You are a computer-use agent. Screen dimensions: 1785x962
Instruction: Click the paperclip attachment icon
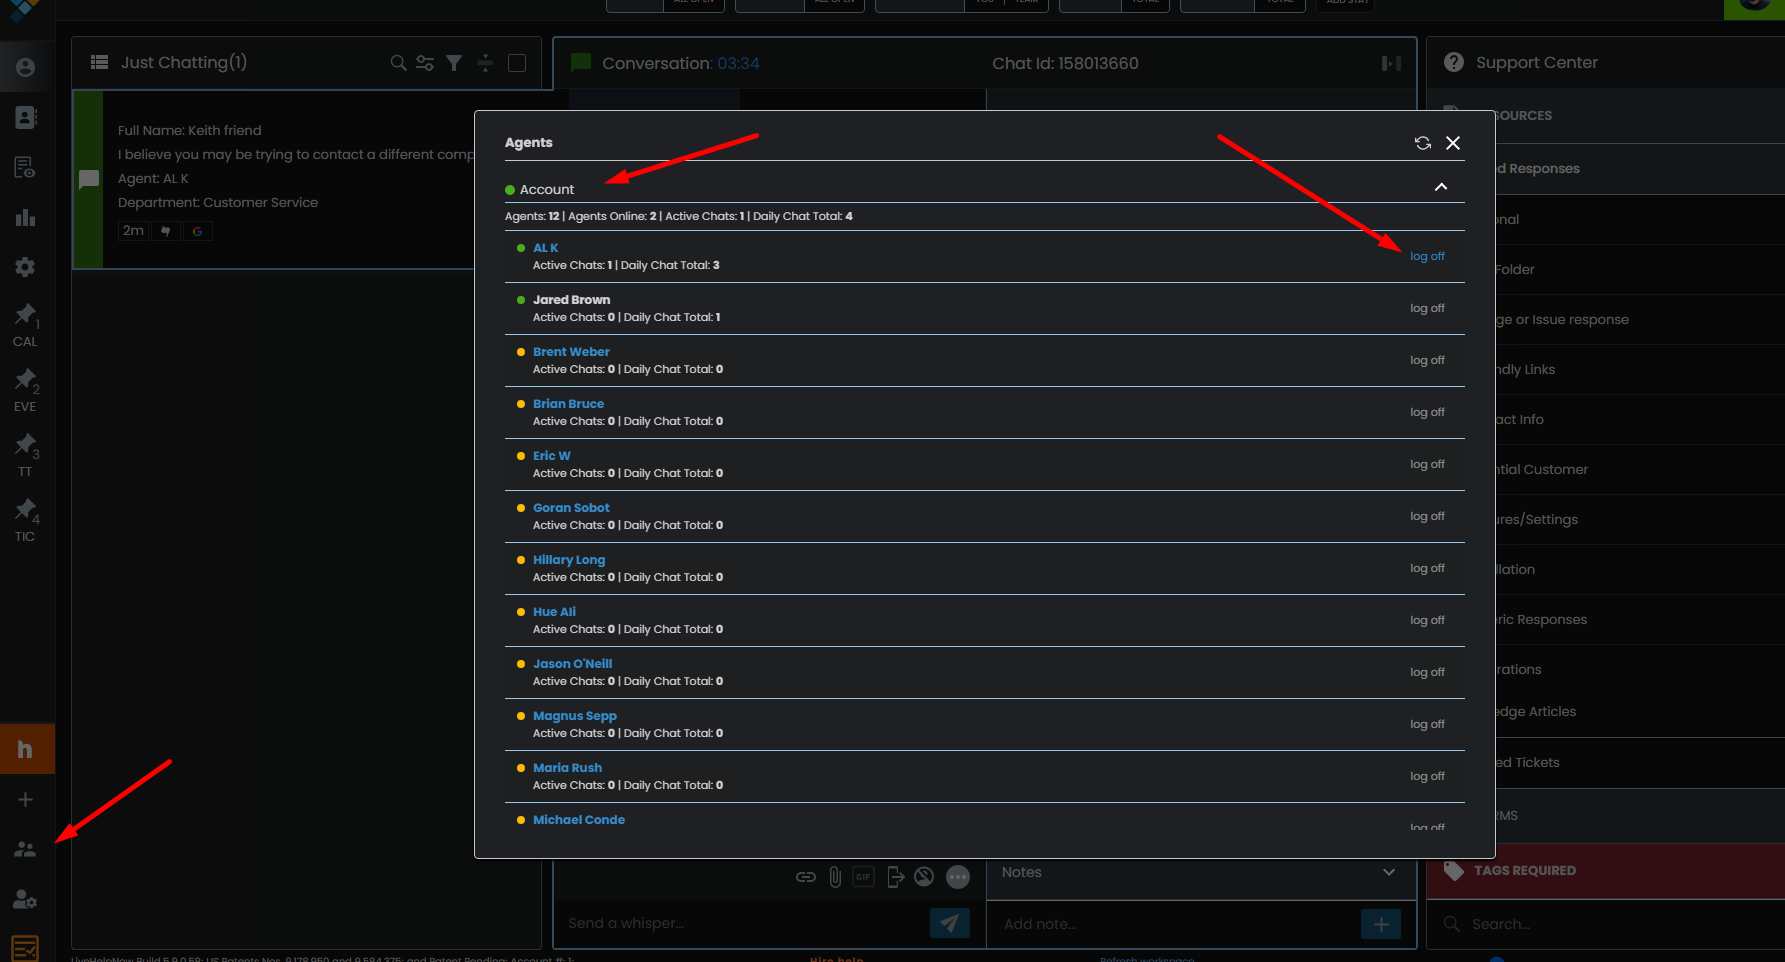pyautogui.click(x=835, y=877)
